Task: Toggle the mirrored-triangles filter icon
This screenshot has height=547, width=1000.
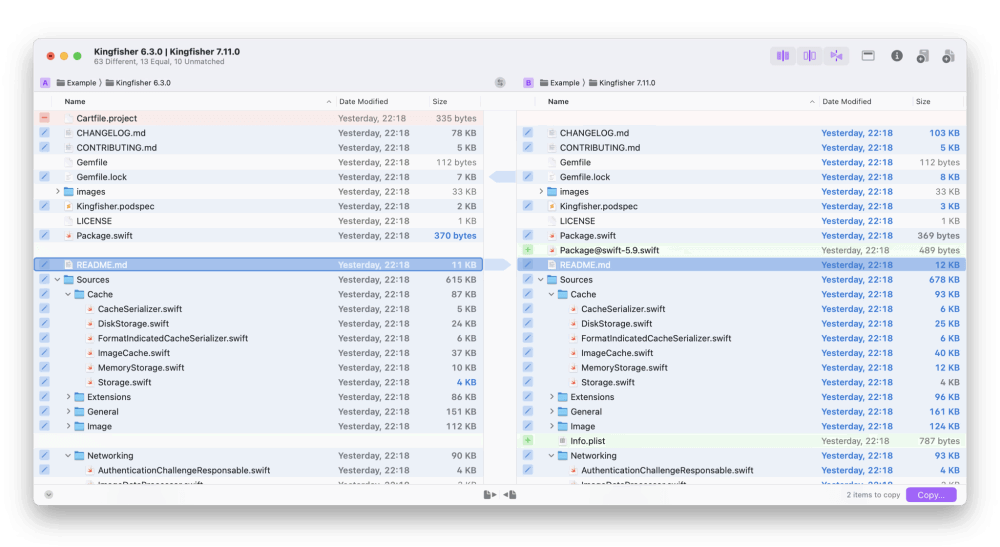Action: [836, 56]
